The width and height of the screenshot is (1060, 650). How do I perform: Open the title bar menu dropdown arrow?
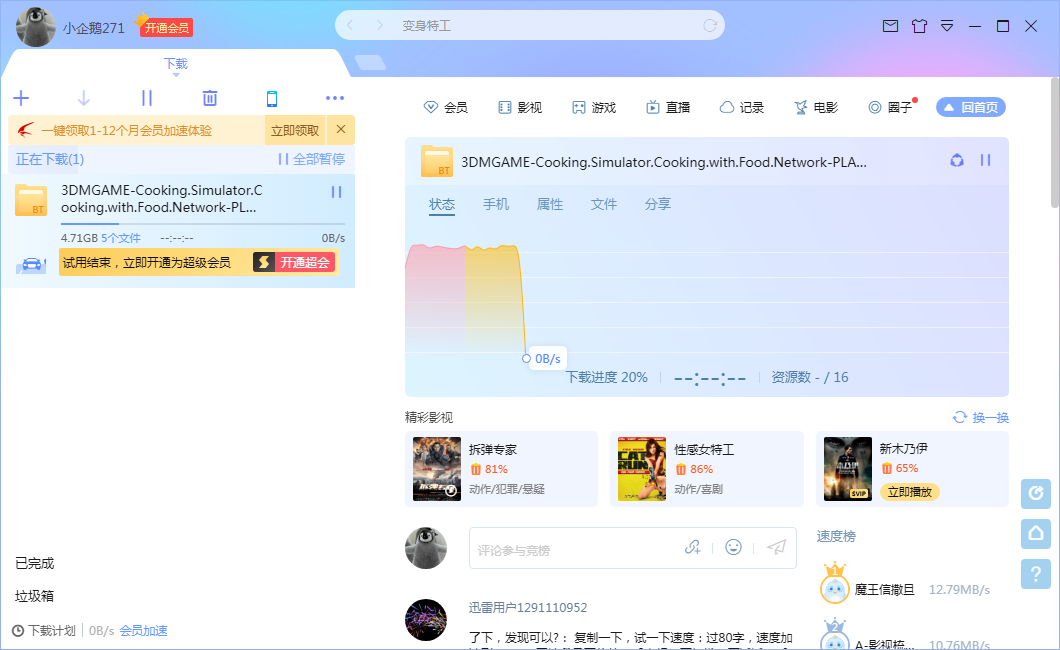[947, 26]
